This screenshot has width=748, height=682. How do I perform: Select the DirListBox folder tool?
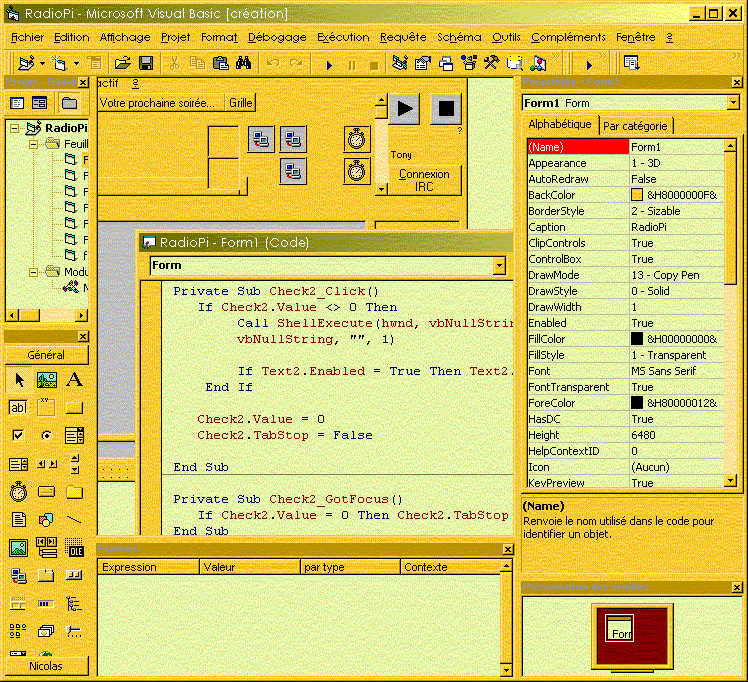pos(74,491)
